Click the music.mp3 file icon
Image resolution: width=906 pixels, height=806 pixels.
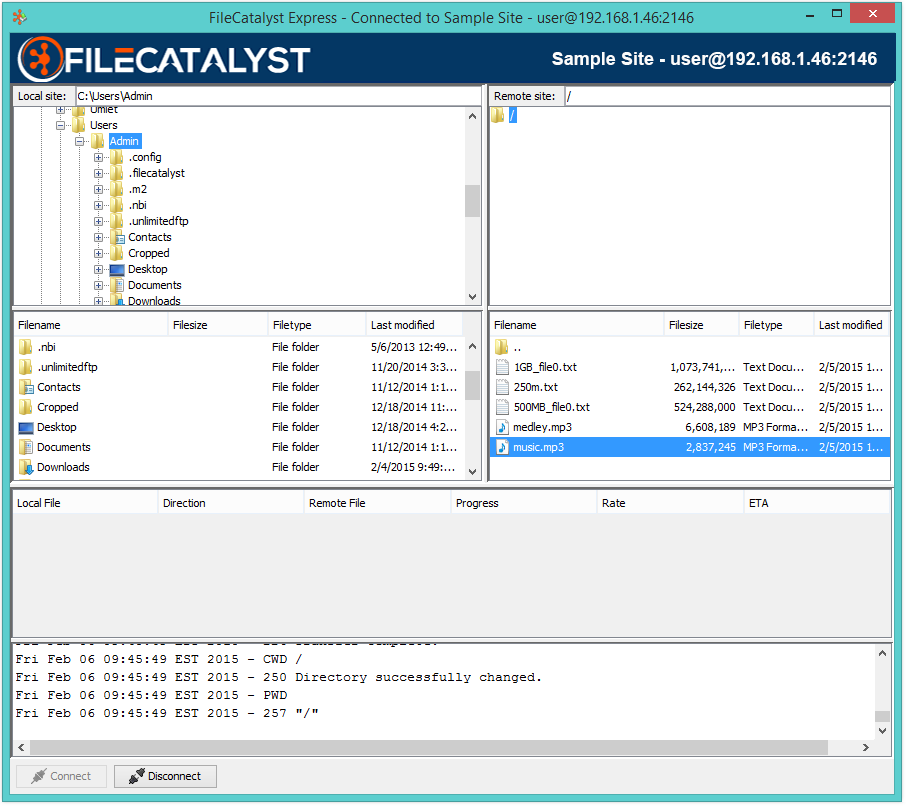502,447
